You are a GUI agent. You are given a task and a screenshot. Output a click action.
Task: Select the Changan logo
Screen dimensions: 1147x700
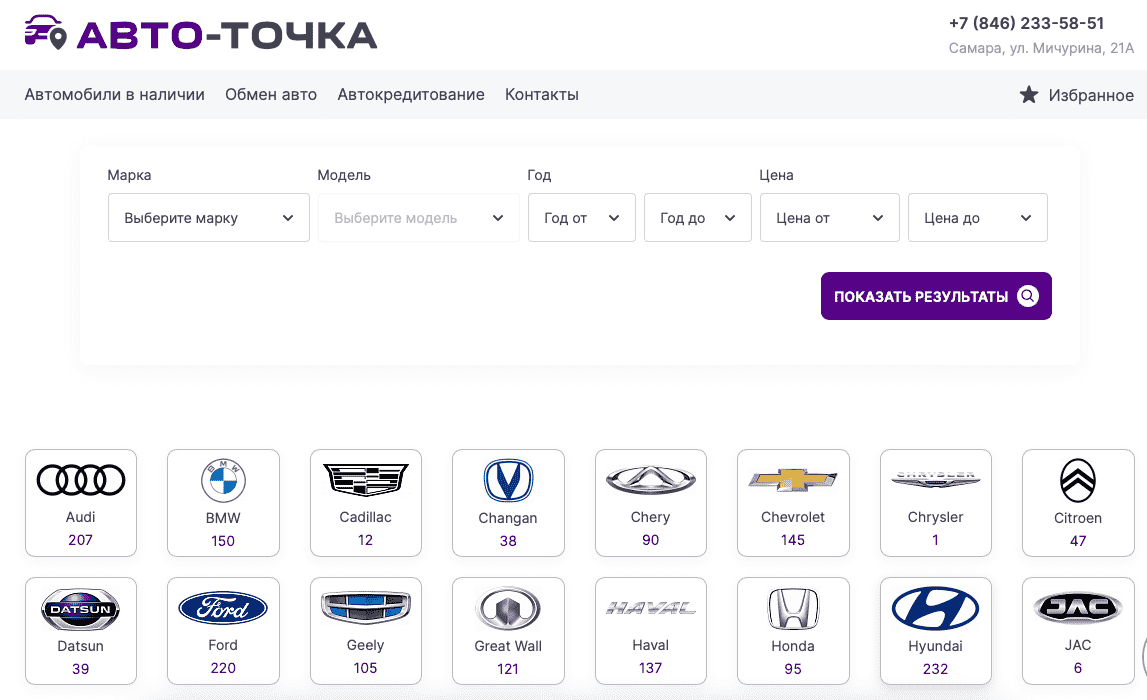[x=508, y=480]
